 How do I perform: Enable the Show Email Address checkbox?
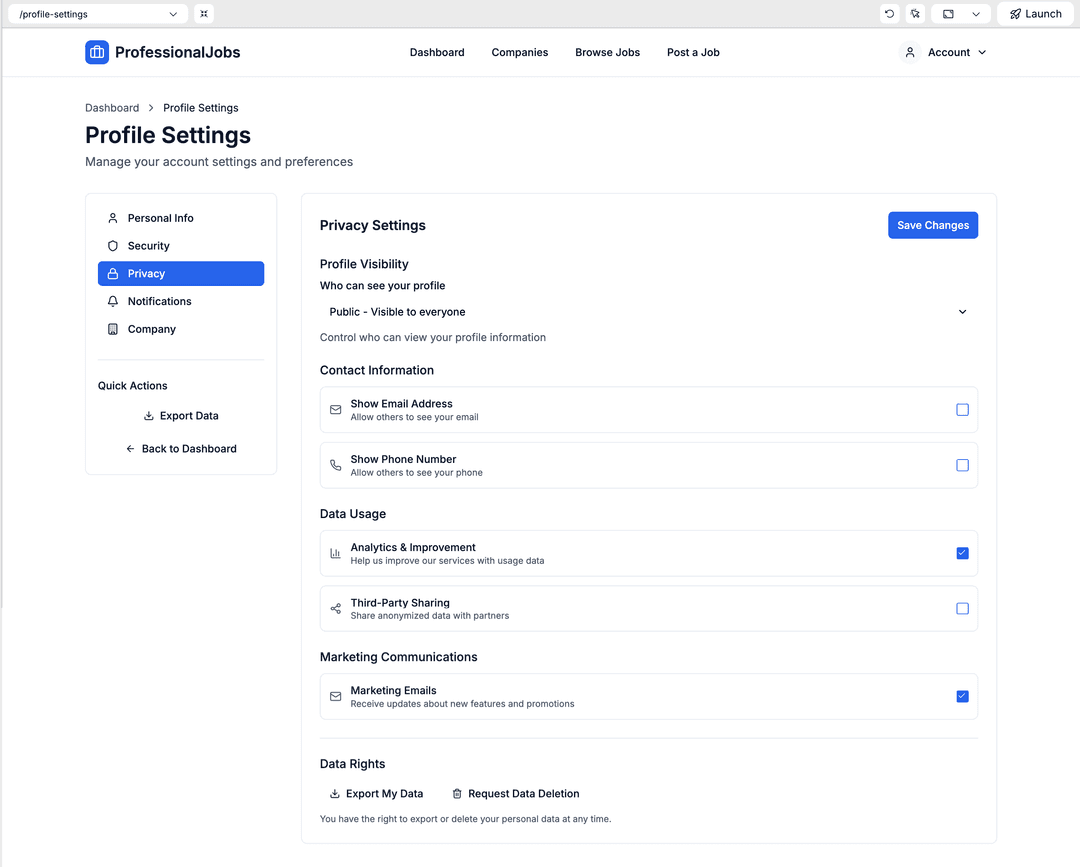pos(962,410)
